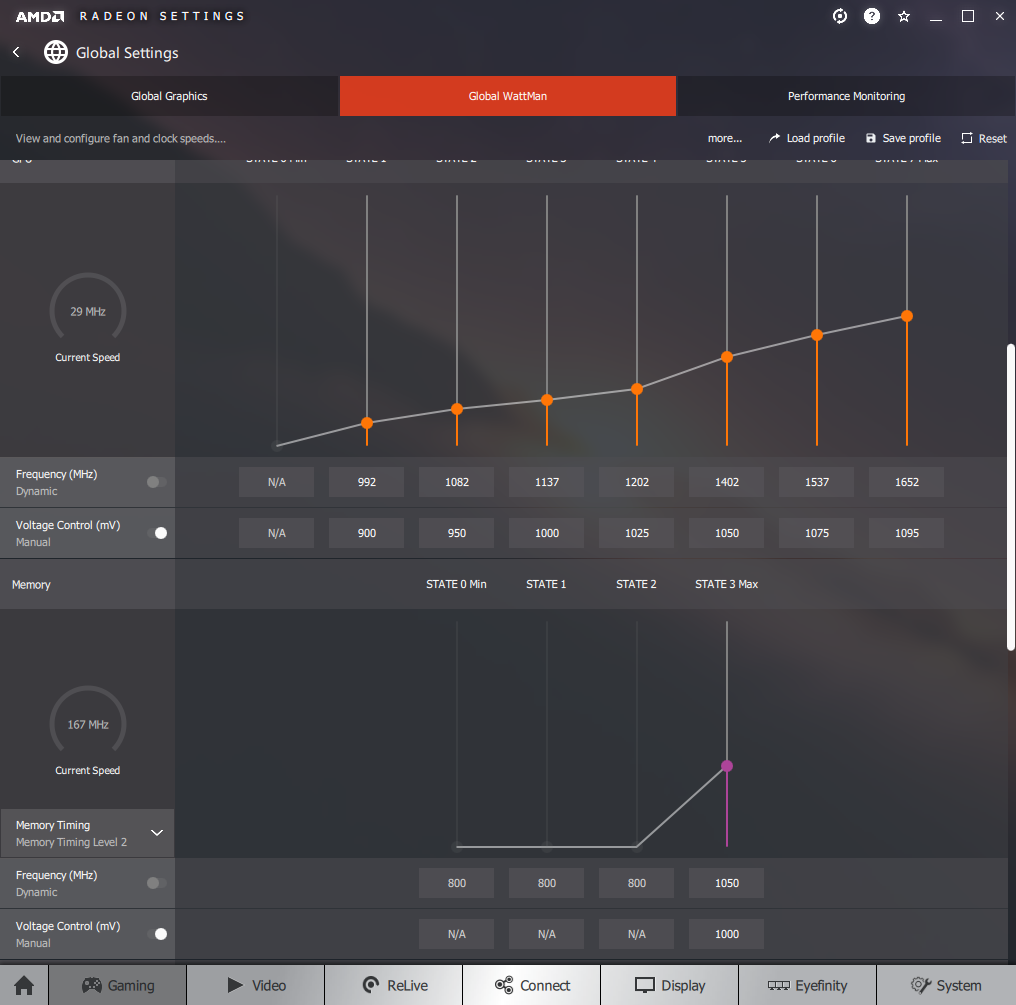This screenshot has height=1005, width=1016.
Task: Toggle Memory Voltage Control manual switch
Action: point(156,934)
